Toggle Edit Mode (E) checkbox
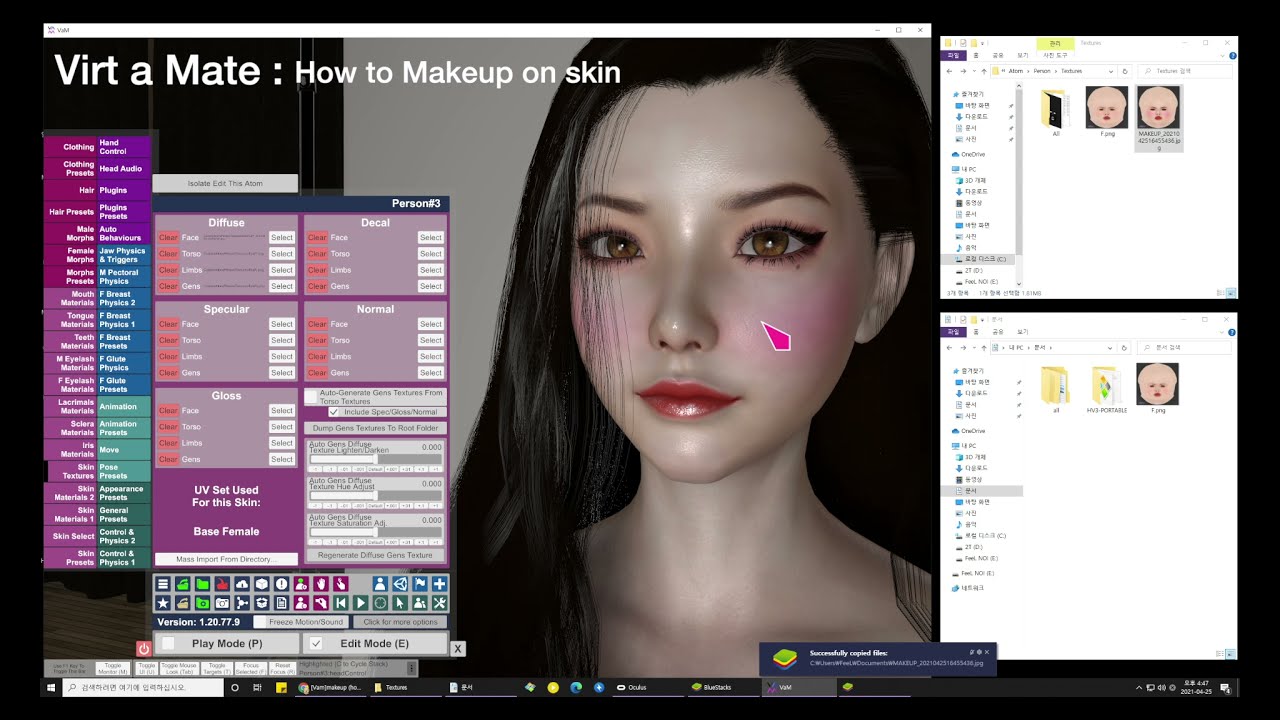 316,643
